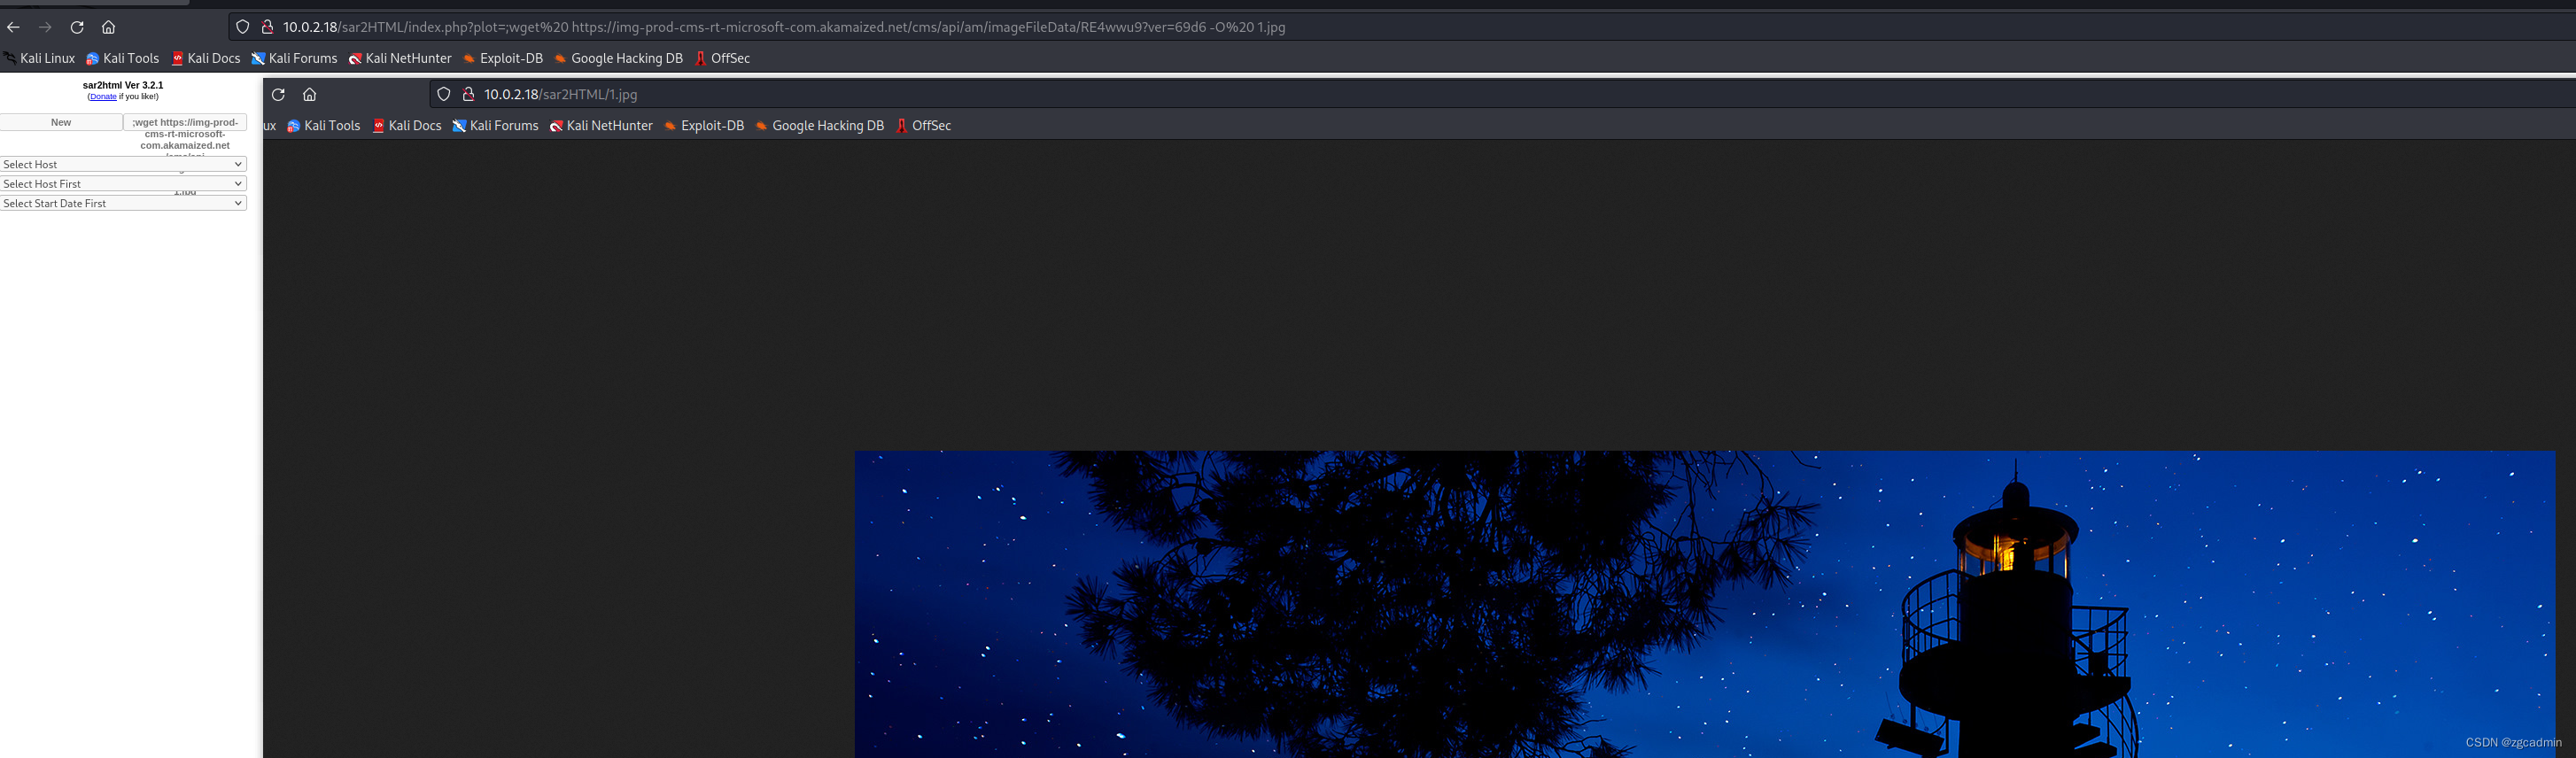Open the Kali Tools bookmark in the second browser

pyautogui.click(x=324, y=125)
